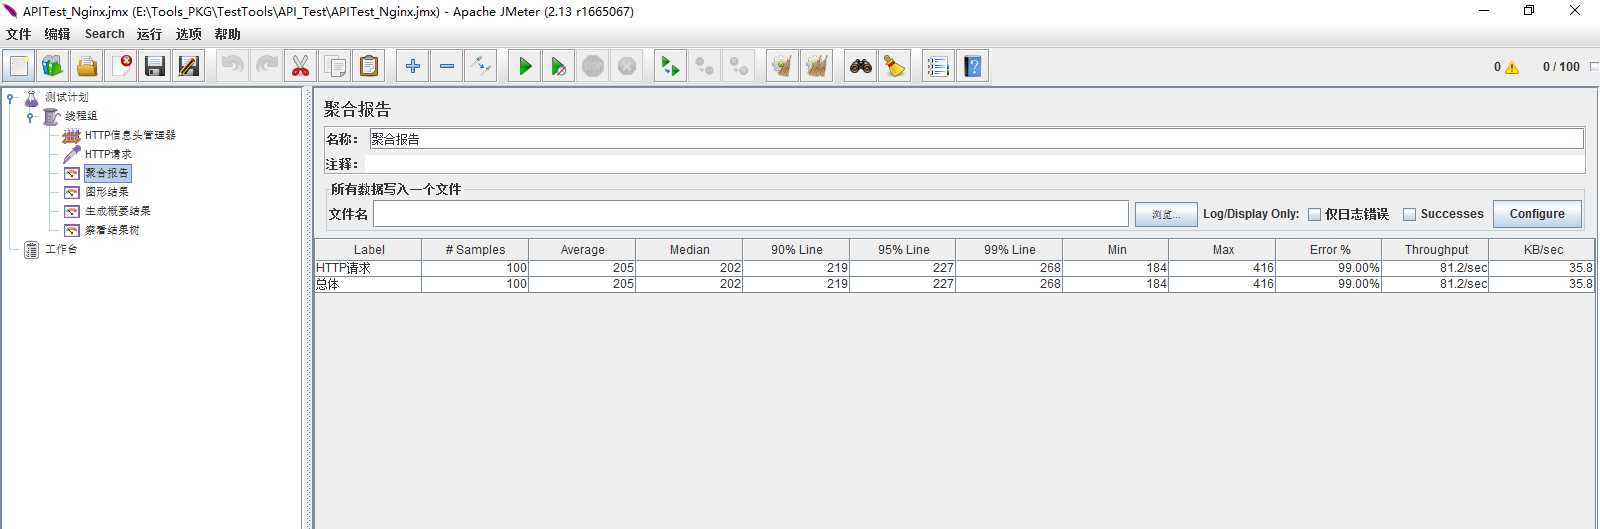The width and height of the screenshot is (1600, 529).
Task: Click the HTTP请求 row label cell
Action: tap(368, 268)
